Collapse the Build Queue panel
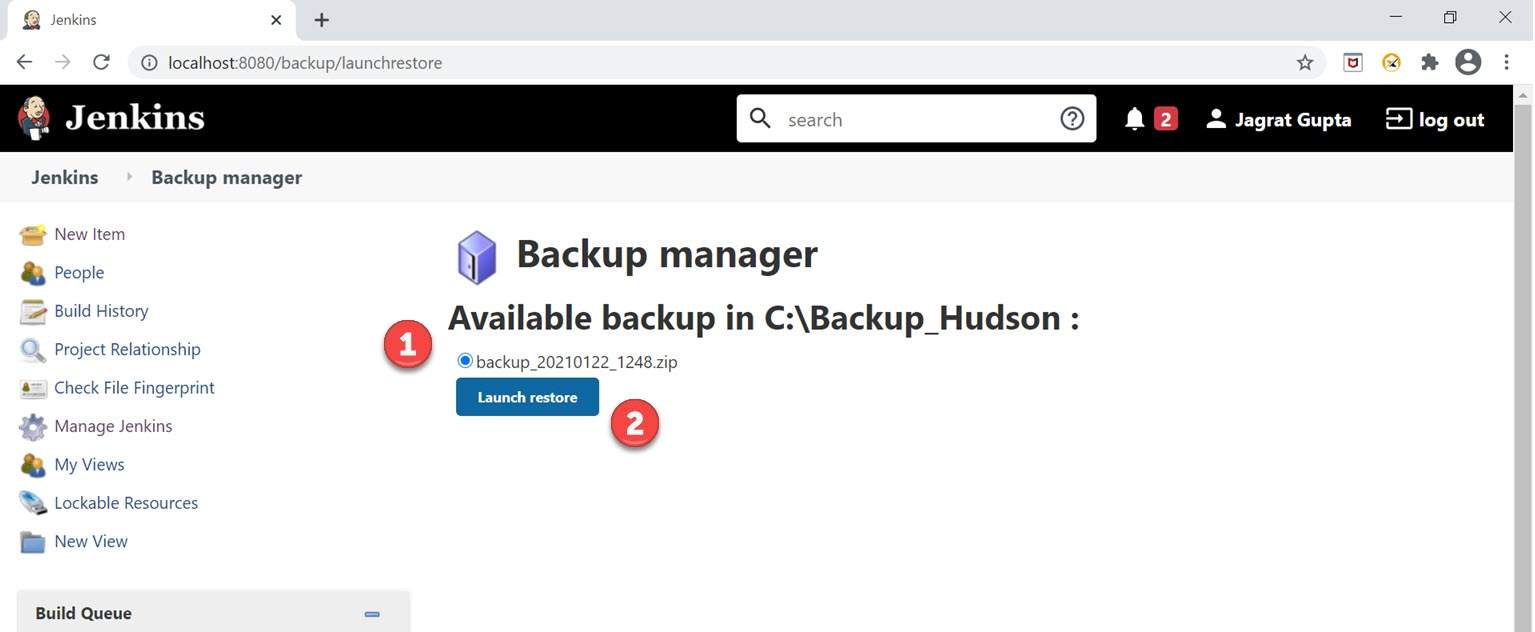This screenshot has height=632, width=1535. [372, 614]
